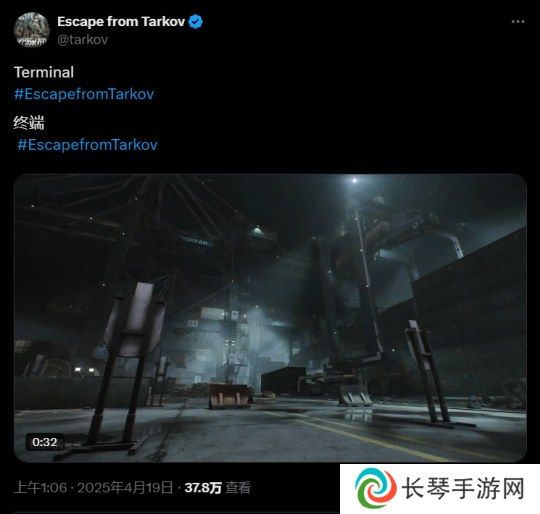Open the second #EscapefromTarkov hashtag below 终端

87,145
